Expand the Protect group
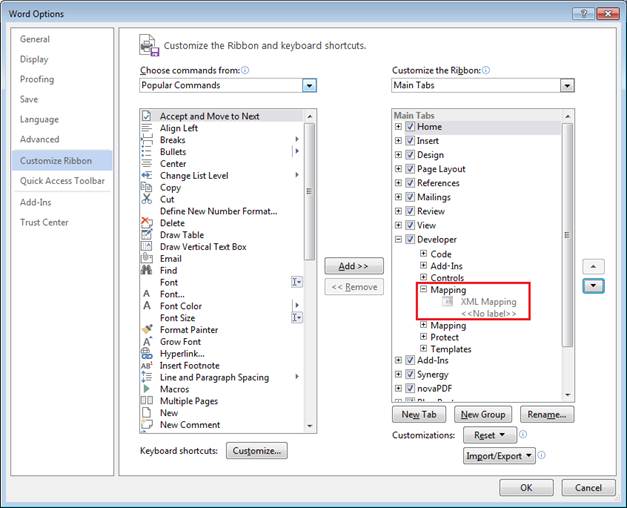 pos(423,336)
